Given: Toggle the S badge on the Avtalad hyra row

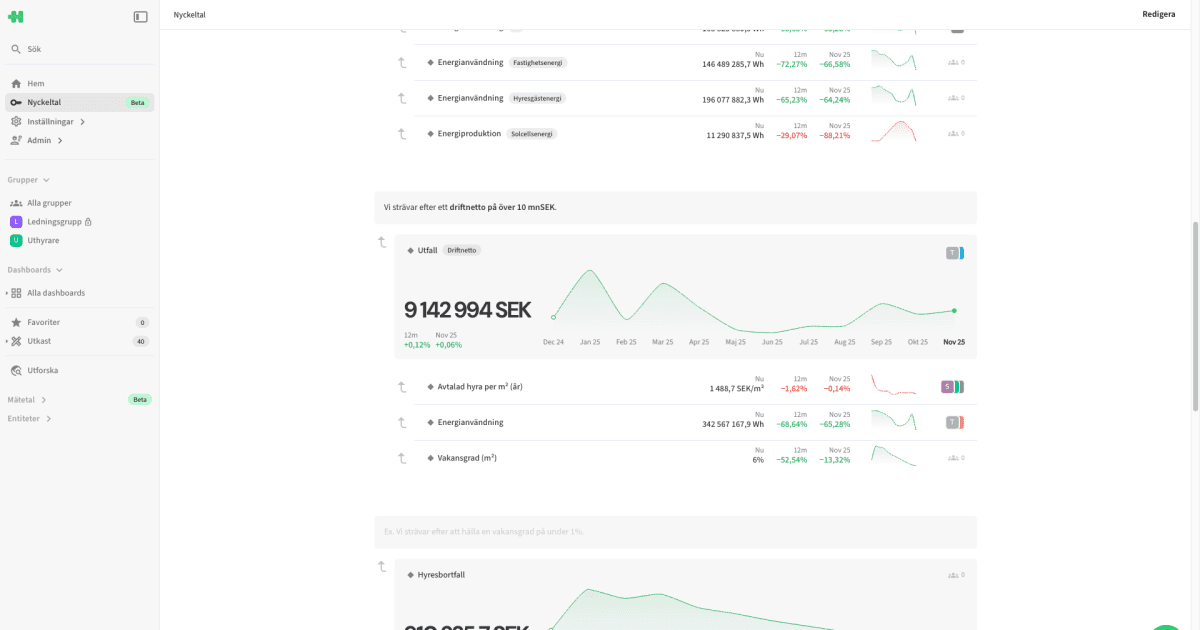Looking at the screenshot, I should tap(946, 385).
